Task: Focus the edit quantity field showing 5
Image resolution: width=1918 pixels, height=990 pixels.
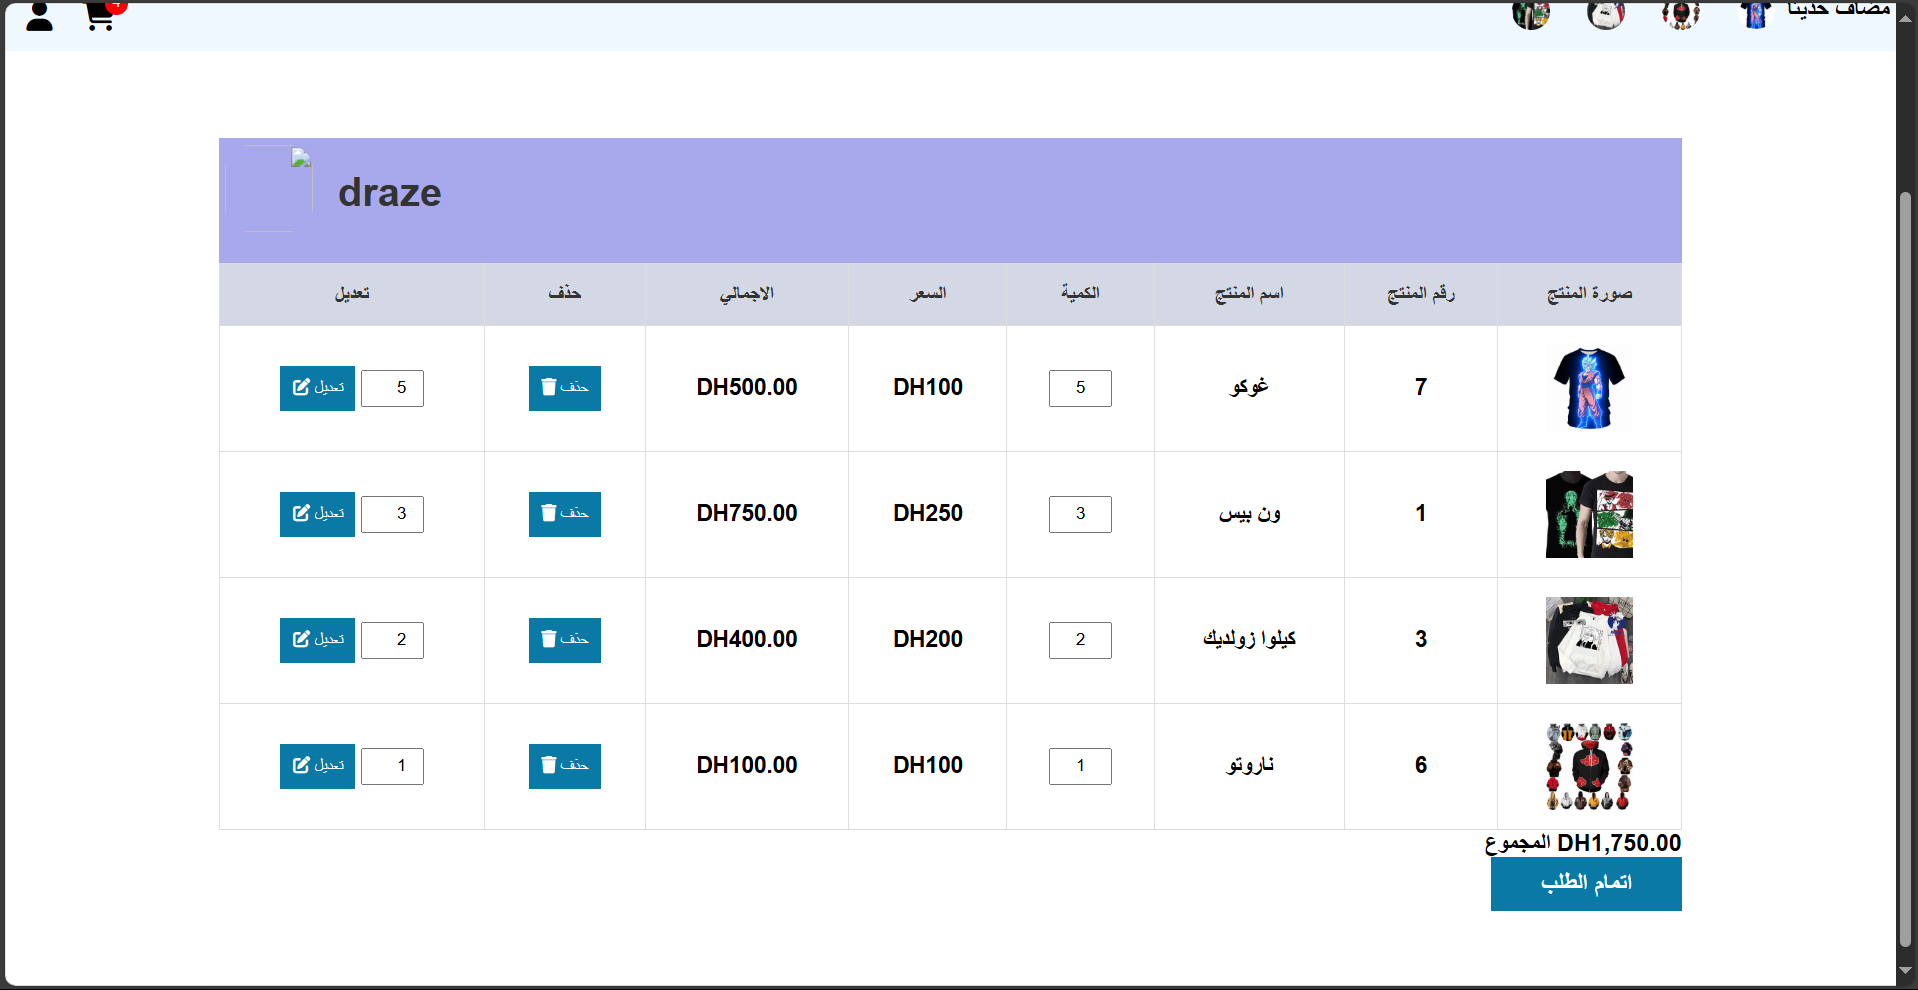Action: tap(392, 388)
